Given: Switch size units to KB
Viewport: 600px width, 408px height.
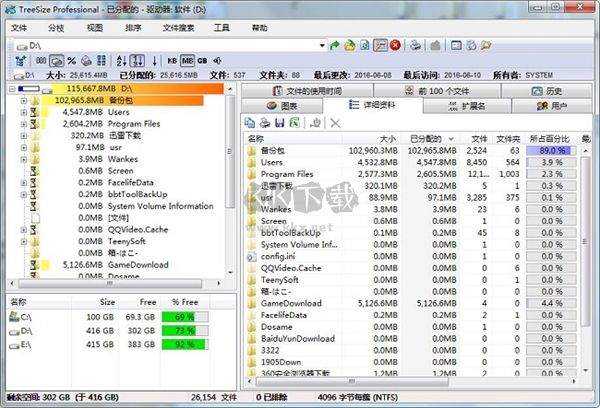Looking at the screenshot, I should pyautogui.click(x=172, y=60).
